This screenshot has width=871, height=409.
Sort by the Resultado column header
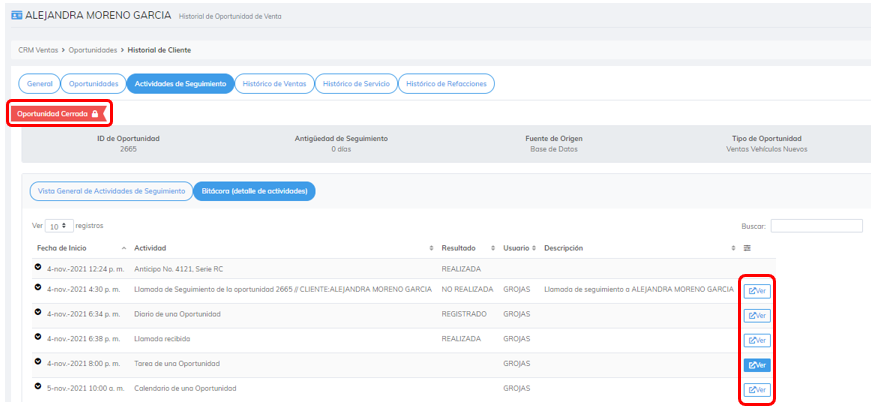(460, 248)
